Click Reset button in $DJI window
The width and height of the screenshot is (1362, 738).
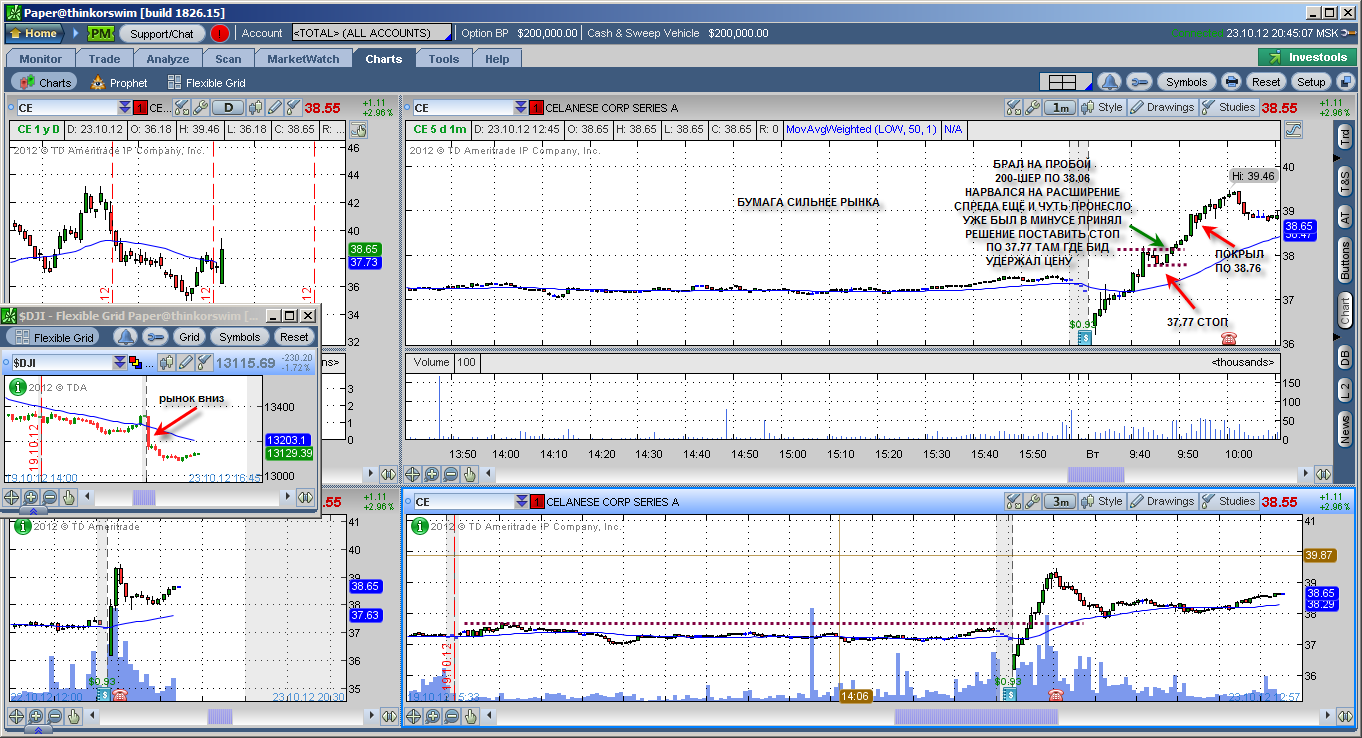(x=294, y=337)
